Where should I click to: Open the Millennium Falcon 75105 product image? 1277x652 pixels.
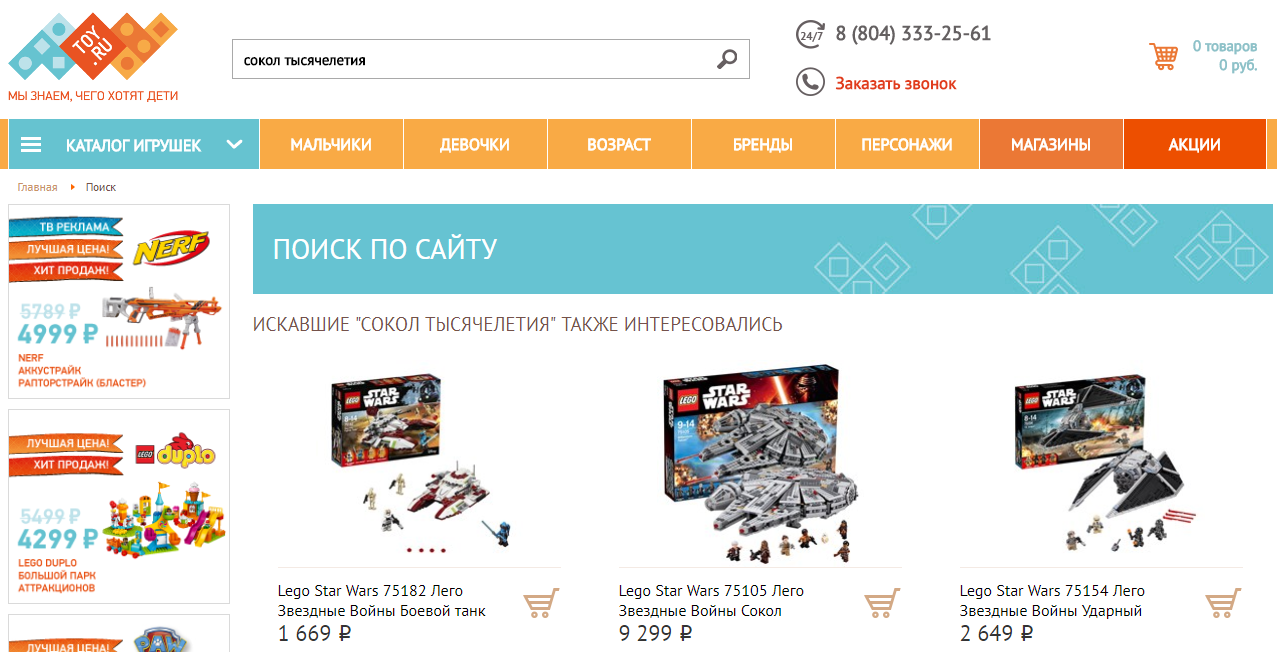[x=760, y=465]
